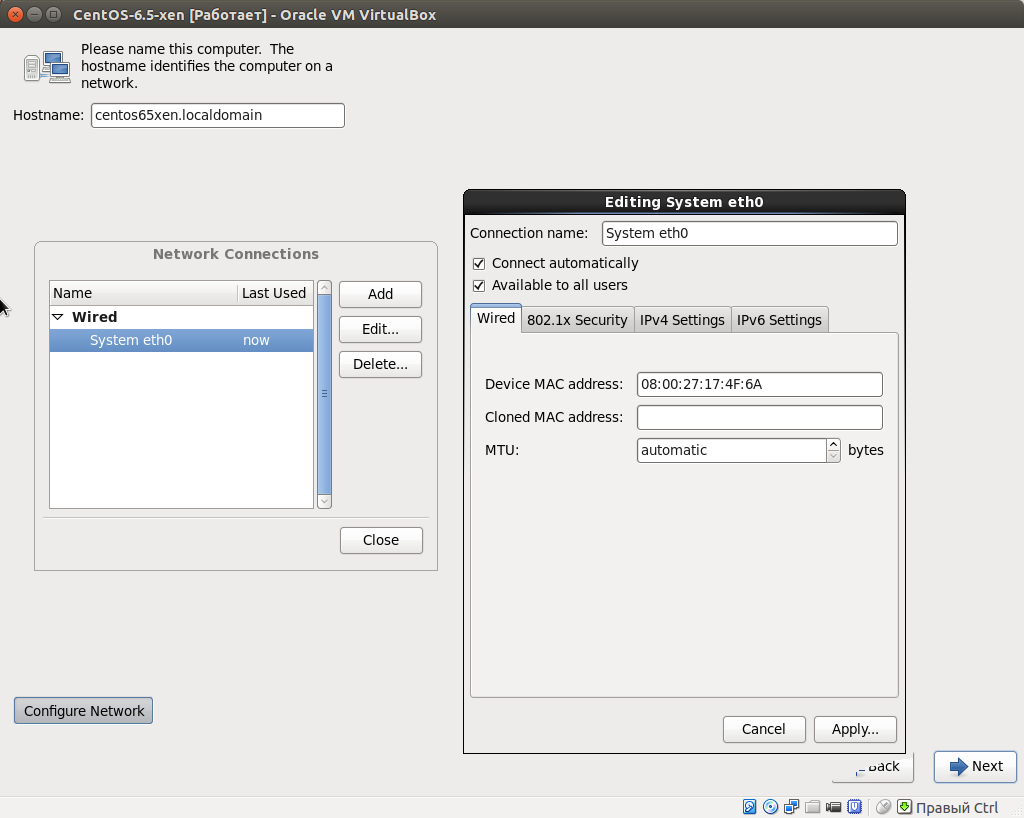Select System eth0 connection row

click(x=182, y=341)
